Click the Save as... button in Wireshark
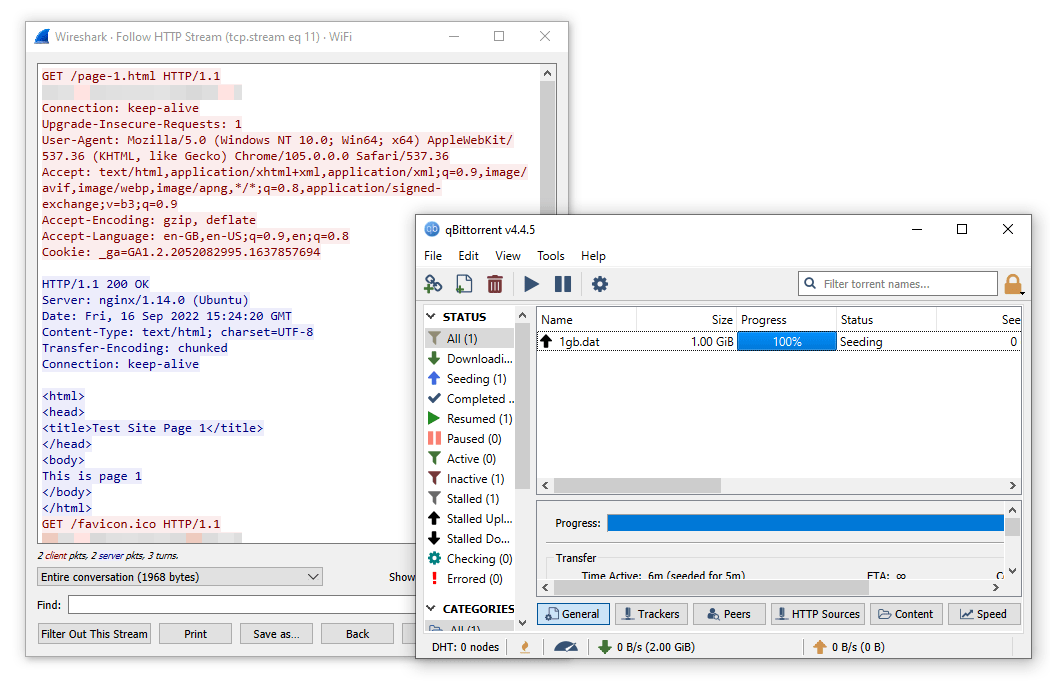 (277, 634)
